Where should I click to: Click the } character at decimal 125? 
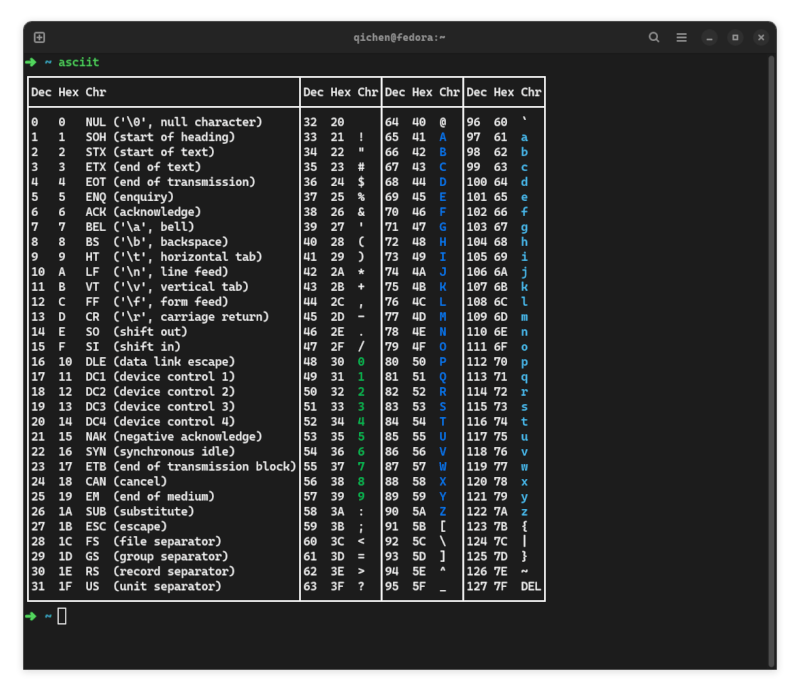pos(524,556)
